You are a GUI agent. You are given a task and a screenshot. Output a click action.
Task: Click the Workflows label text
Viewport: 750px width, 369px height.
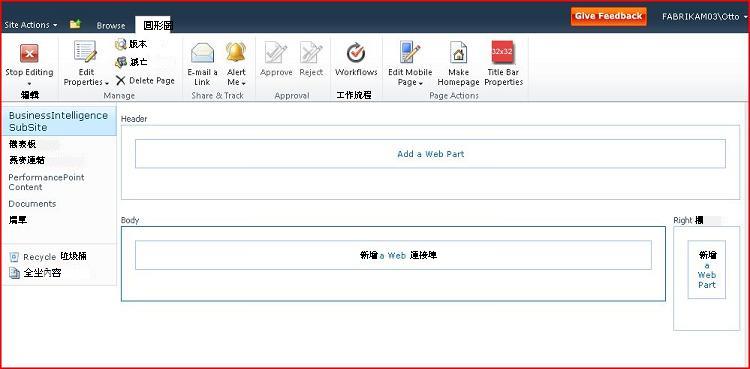[356, 72]
